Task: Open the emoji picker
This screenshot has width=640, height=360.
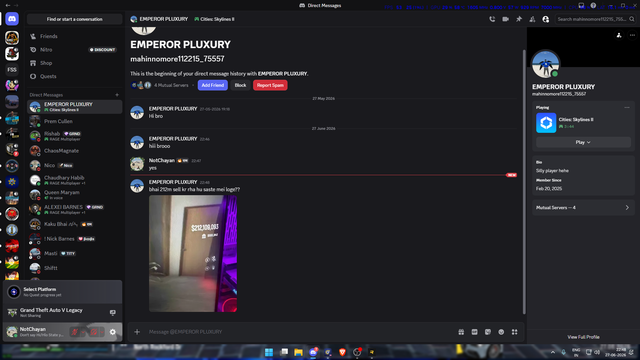Action: (501, 332)
